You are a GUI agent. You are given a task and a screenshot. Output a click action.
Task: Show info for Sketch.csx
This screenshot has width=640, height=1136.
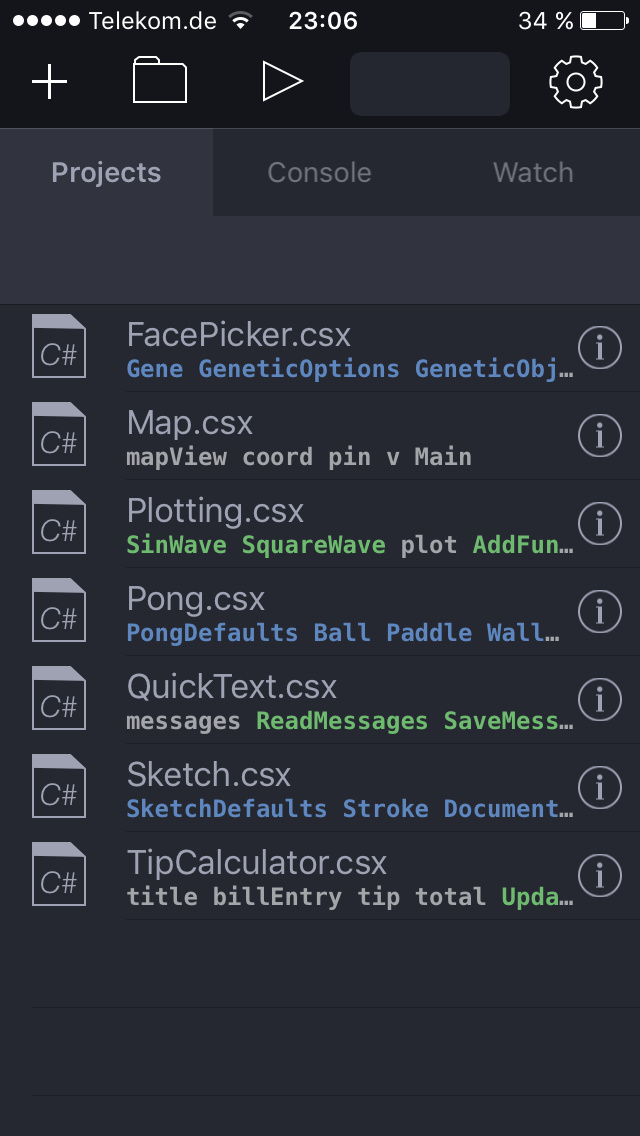click(x=600, y=787)
